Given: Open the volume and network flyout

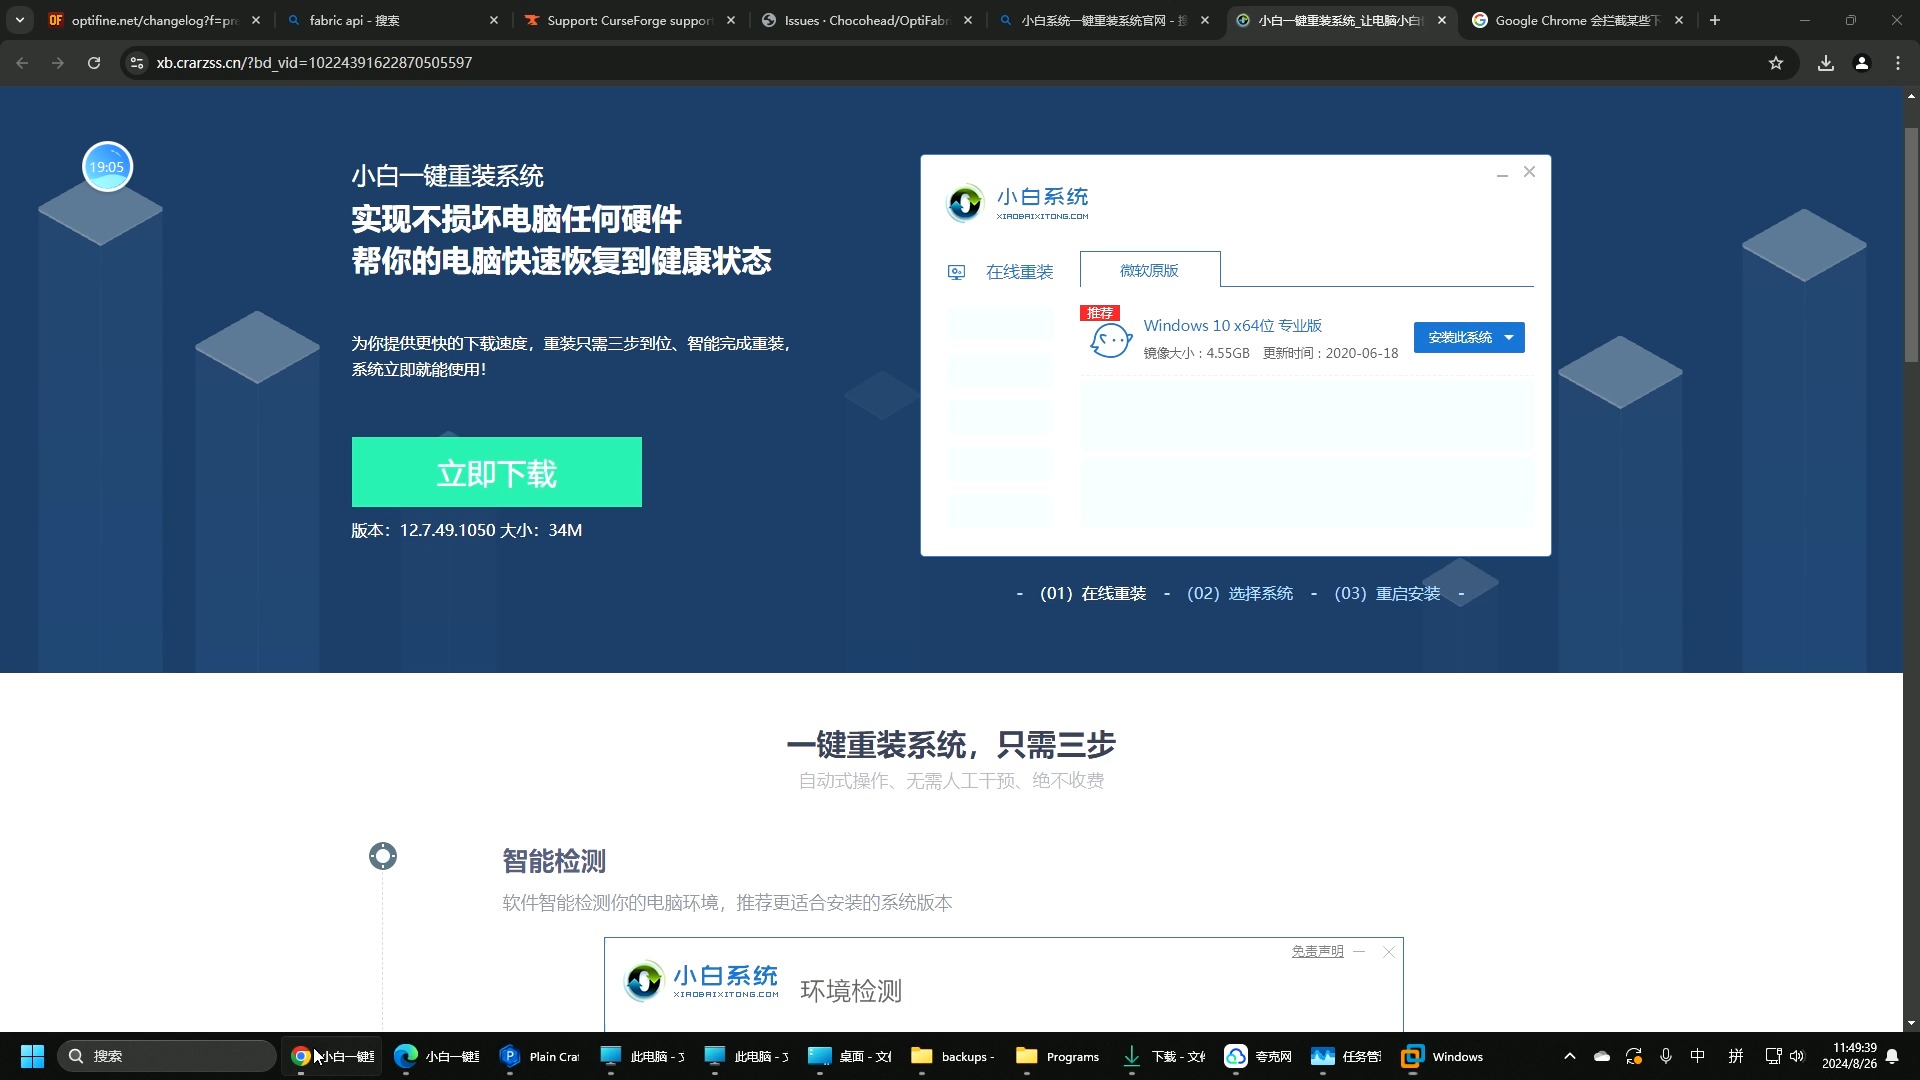Looking at the screenshot, I should pyautogui.click(x=1785, y=1056).
